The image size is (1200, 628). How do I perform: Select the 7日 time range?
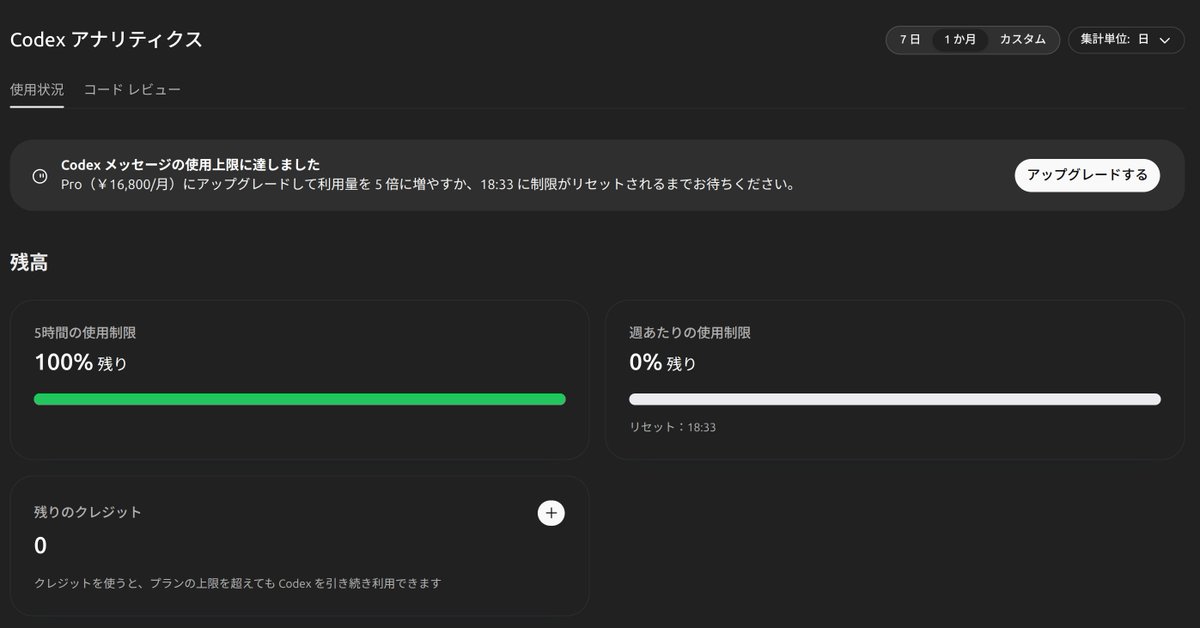coord(910,40)
